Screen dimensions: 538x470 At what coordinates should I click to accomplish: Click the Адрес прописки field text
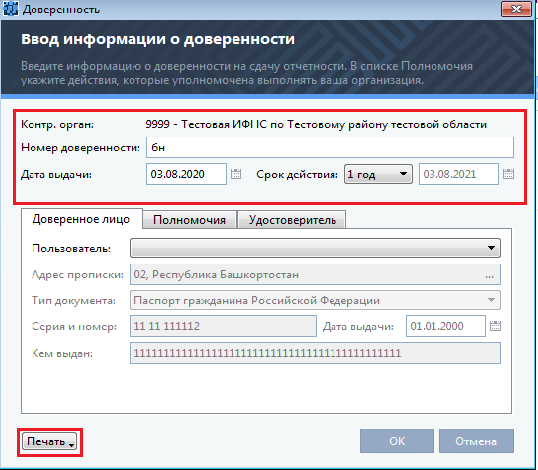pyautogui.click(x=216, y=274)
